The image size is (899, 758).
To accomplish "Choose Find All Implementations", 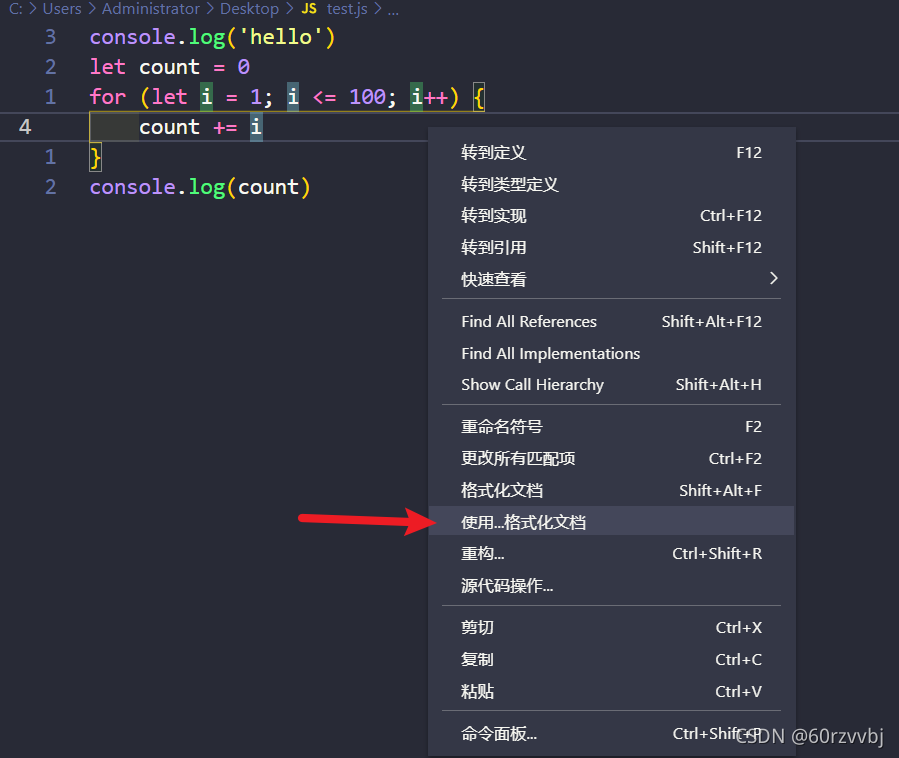I will tap(550, 353).
